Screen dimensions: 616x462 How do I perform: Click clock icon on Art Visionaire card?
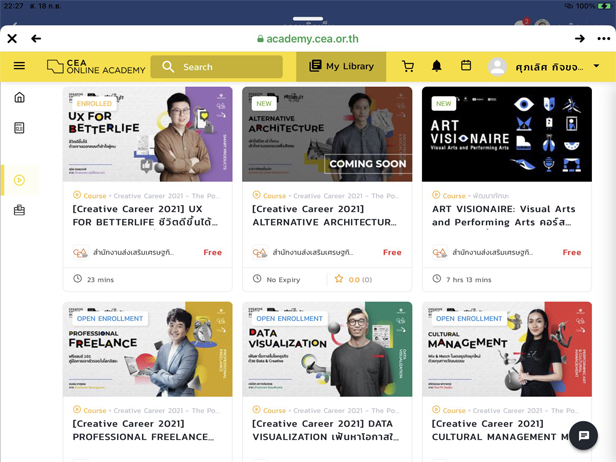coord(436,279)
